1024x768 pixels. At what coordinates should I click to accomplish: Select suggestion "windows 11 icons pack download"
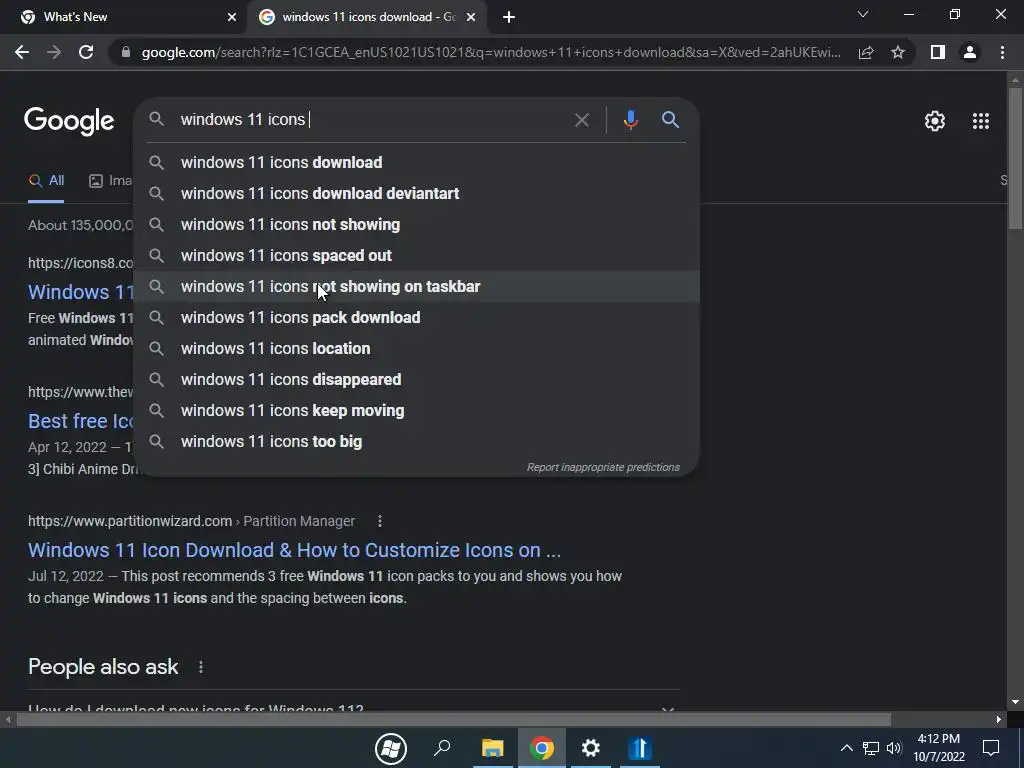(x=417, y=317)
